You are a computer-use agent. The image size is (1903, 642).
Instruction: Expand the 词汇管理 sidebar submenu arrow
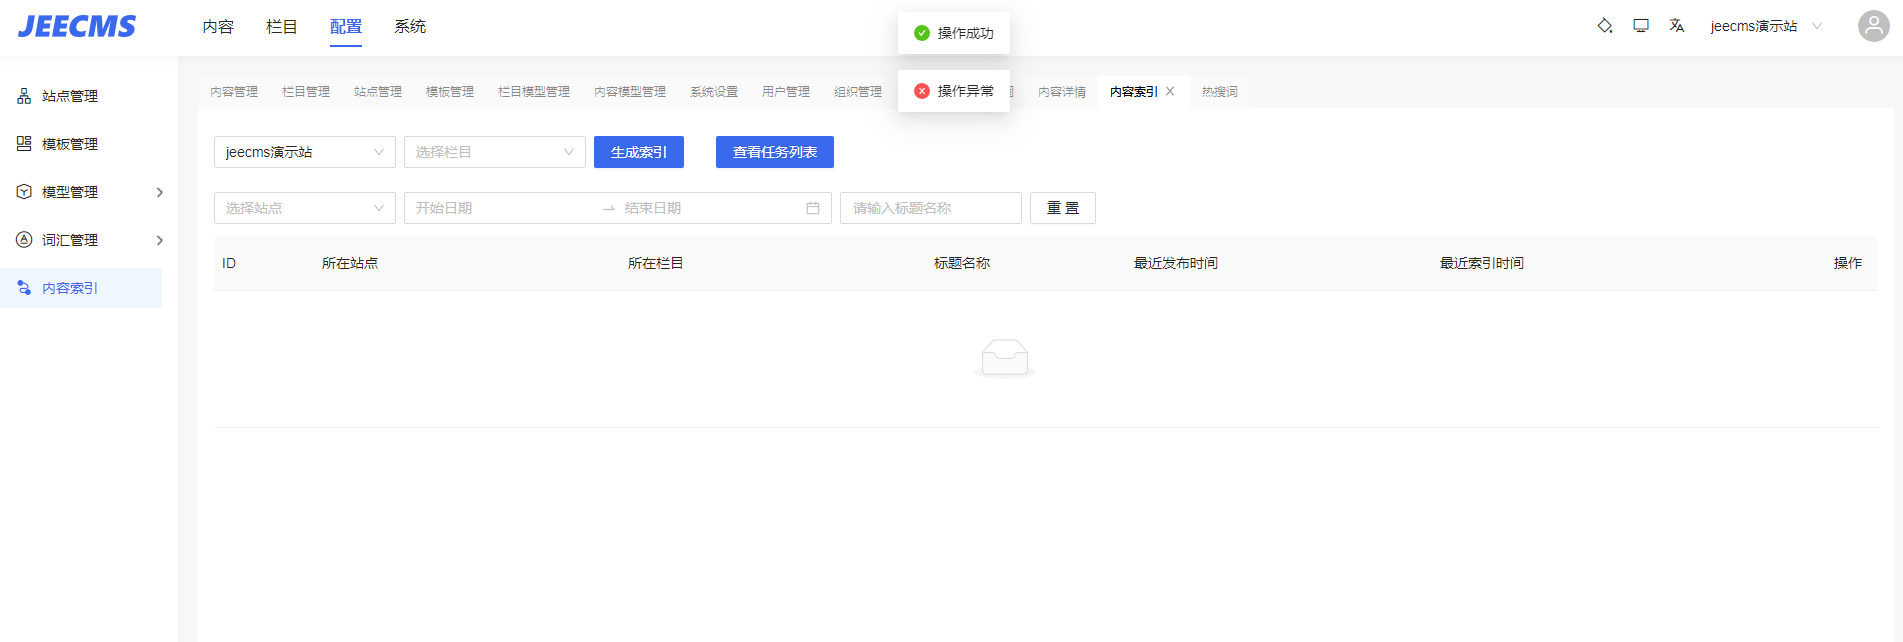(159, 240)
